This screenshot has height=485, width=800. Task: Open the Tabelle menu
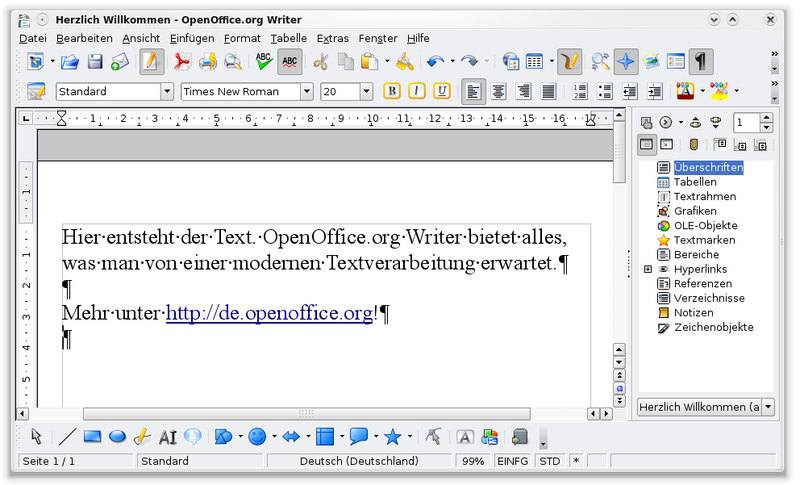288,38
